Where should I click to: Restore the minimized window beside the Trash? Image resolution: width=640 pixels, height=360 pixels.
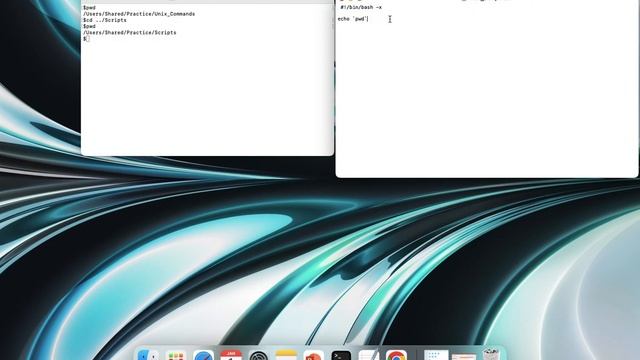pos(464,356)
